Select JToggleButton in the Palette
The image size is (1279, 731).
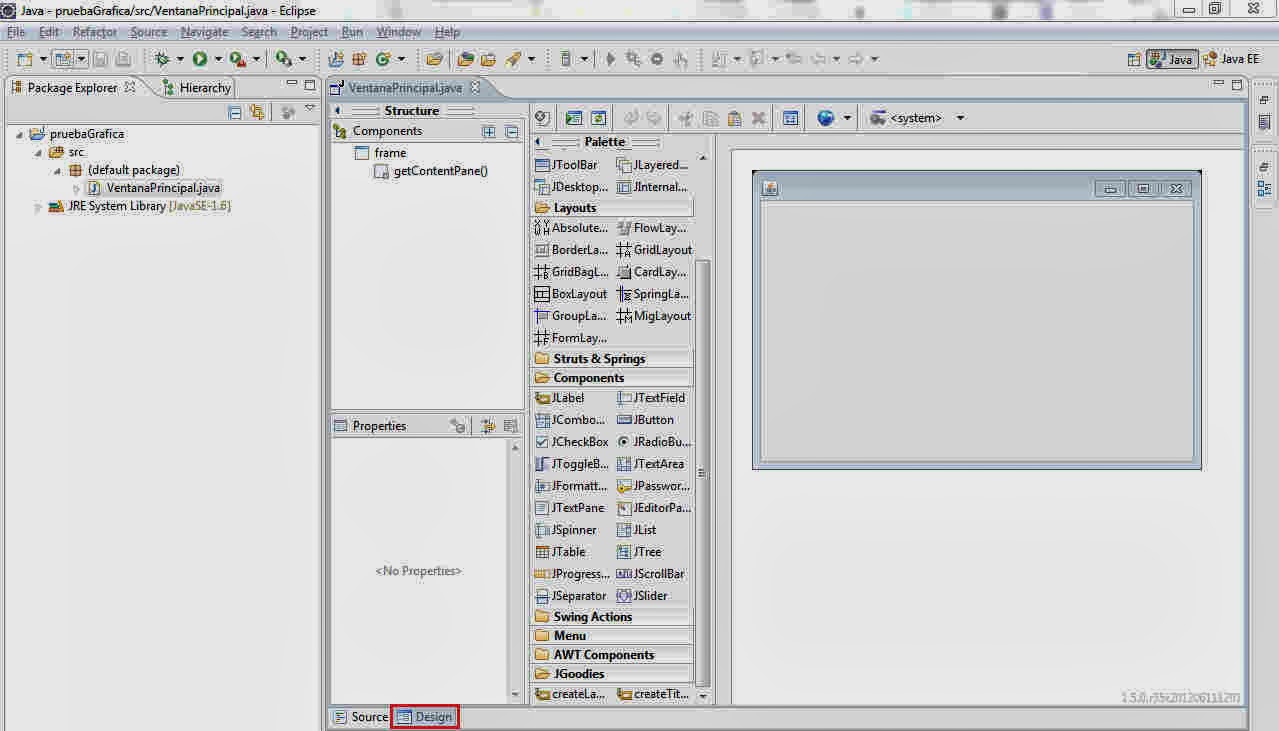coord(572,464)
